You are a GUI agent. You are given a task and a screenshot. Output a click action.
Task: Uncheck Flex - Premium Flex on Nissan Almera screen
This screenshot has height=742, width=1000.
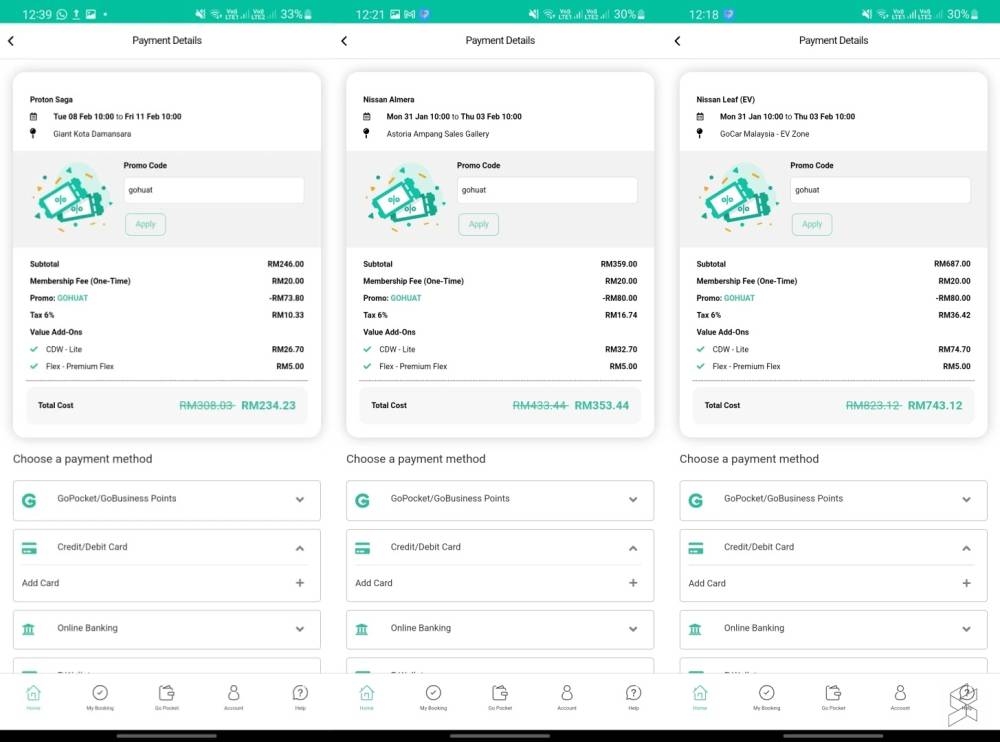pyautogui.click(x=367, y=366)
